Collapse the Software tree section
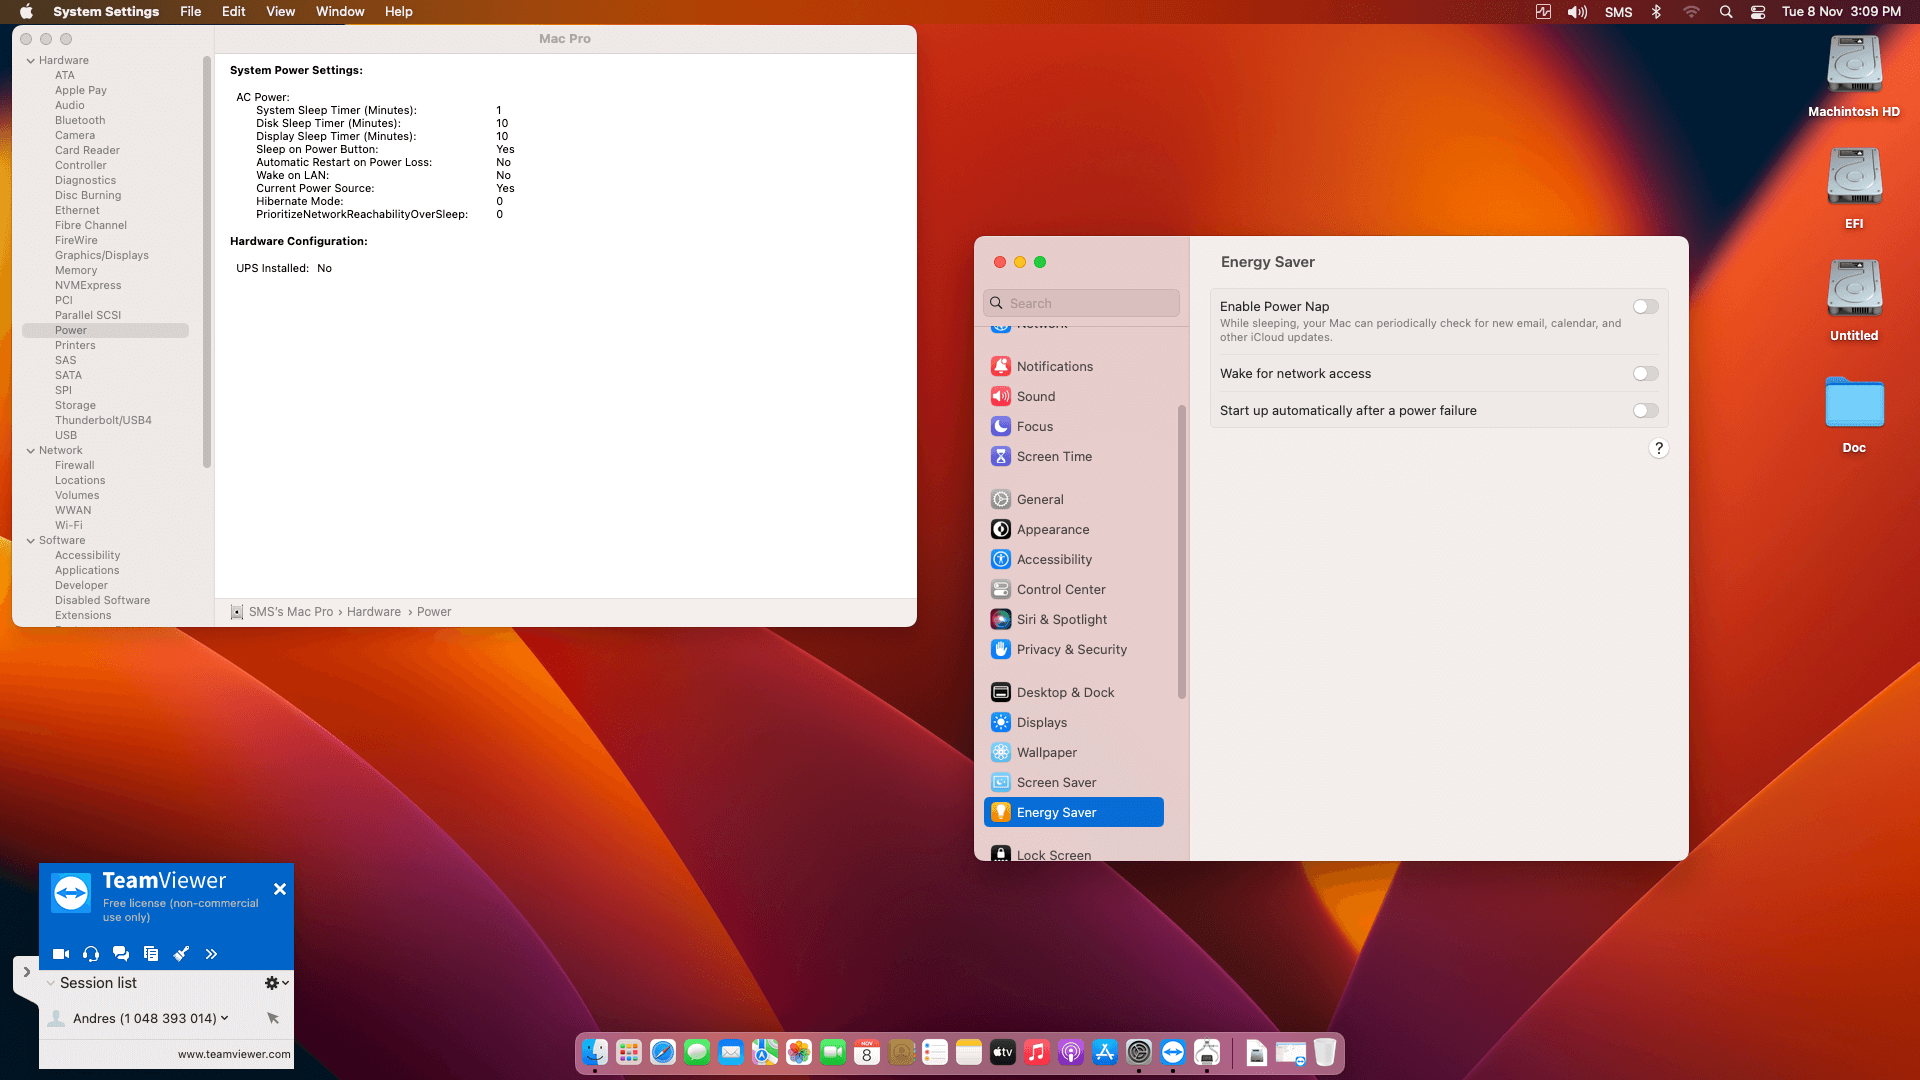The image size is (1920, 1080). [31, 541]
